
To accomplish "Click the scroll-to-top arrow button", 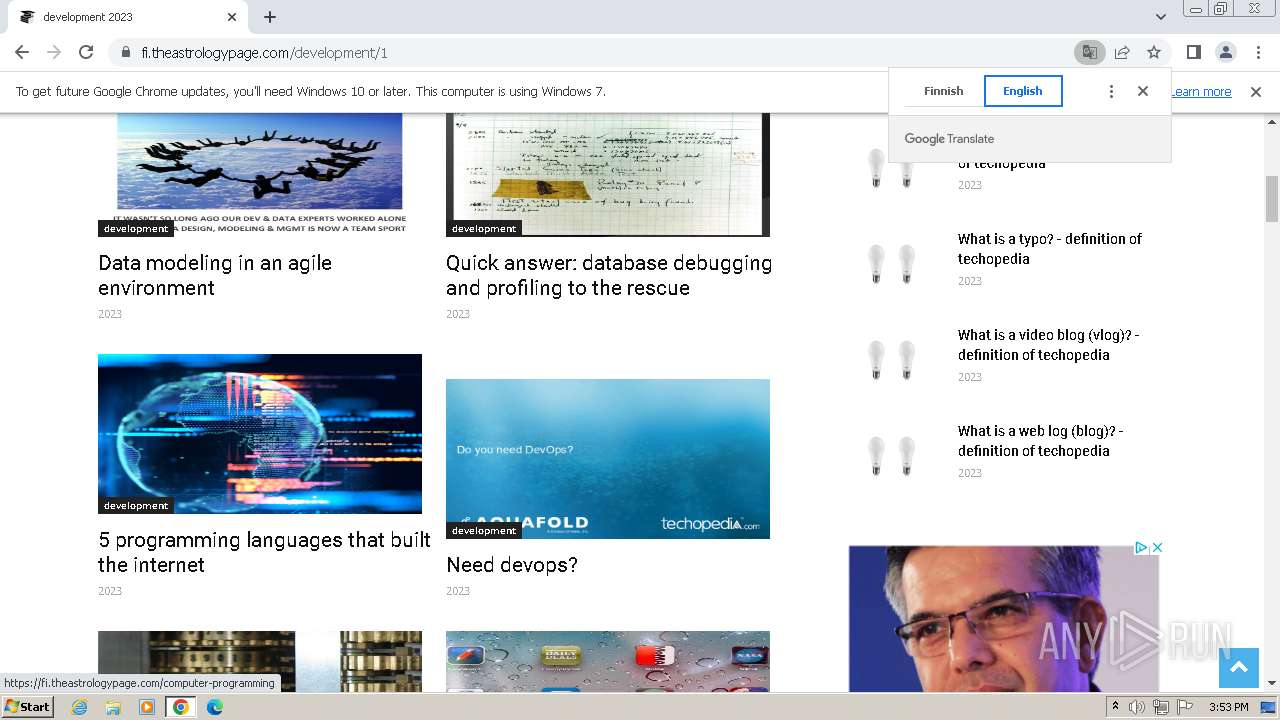I will [1238, 668].
